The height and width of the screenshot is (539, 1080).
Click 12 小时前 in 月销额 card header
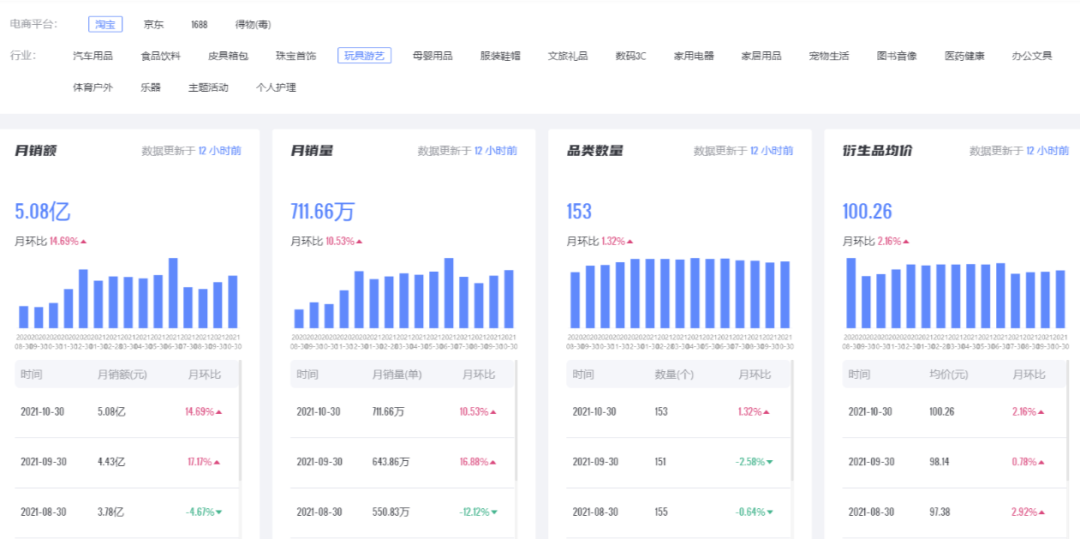(x=220, y=151)
